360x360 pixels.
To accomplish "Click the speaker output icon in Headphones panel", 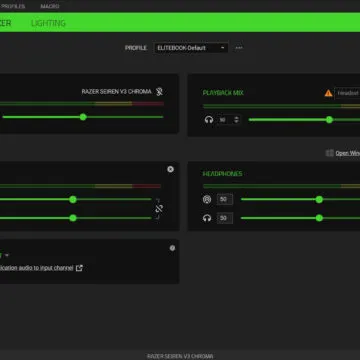I will pyautogui.click(x=207, y=200).
